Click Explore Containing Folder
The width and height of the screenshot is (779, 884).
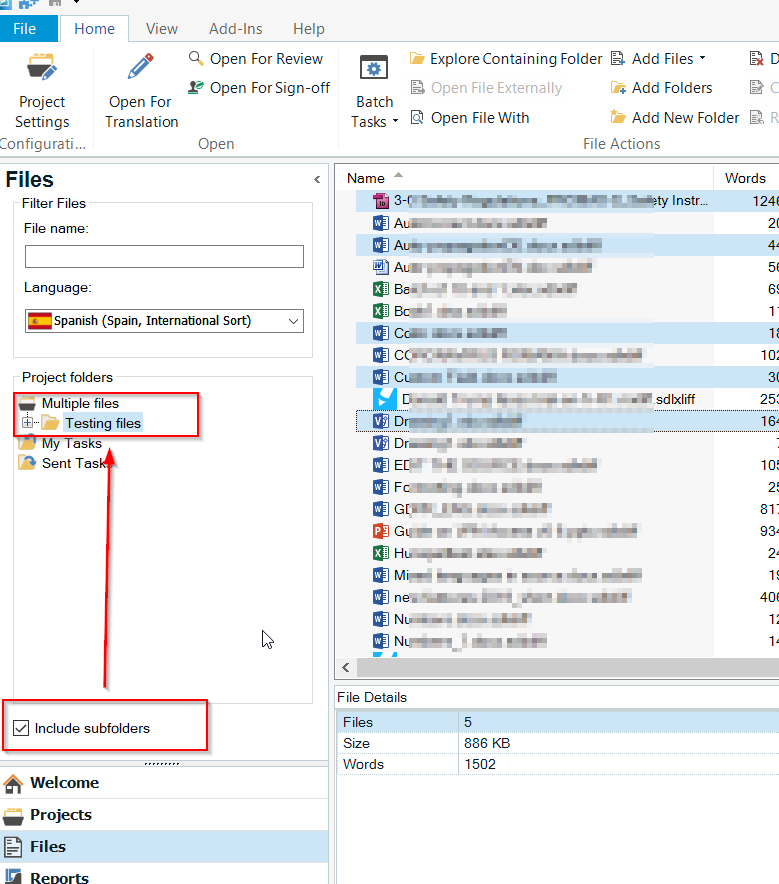506,59
